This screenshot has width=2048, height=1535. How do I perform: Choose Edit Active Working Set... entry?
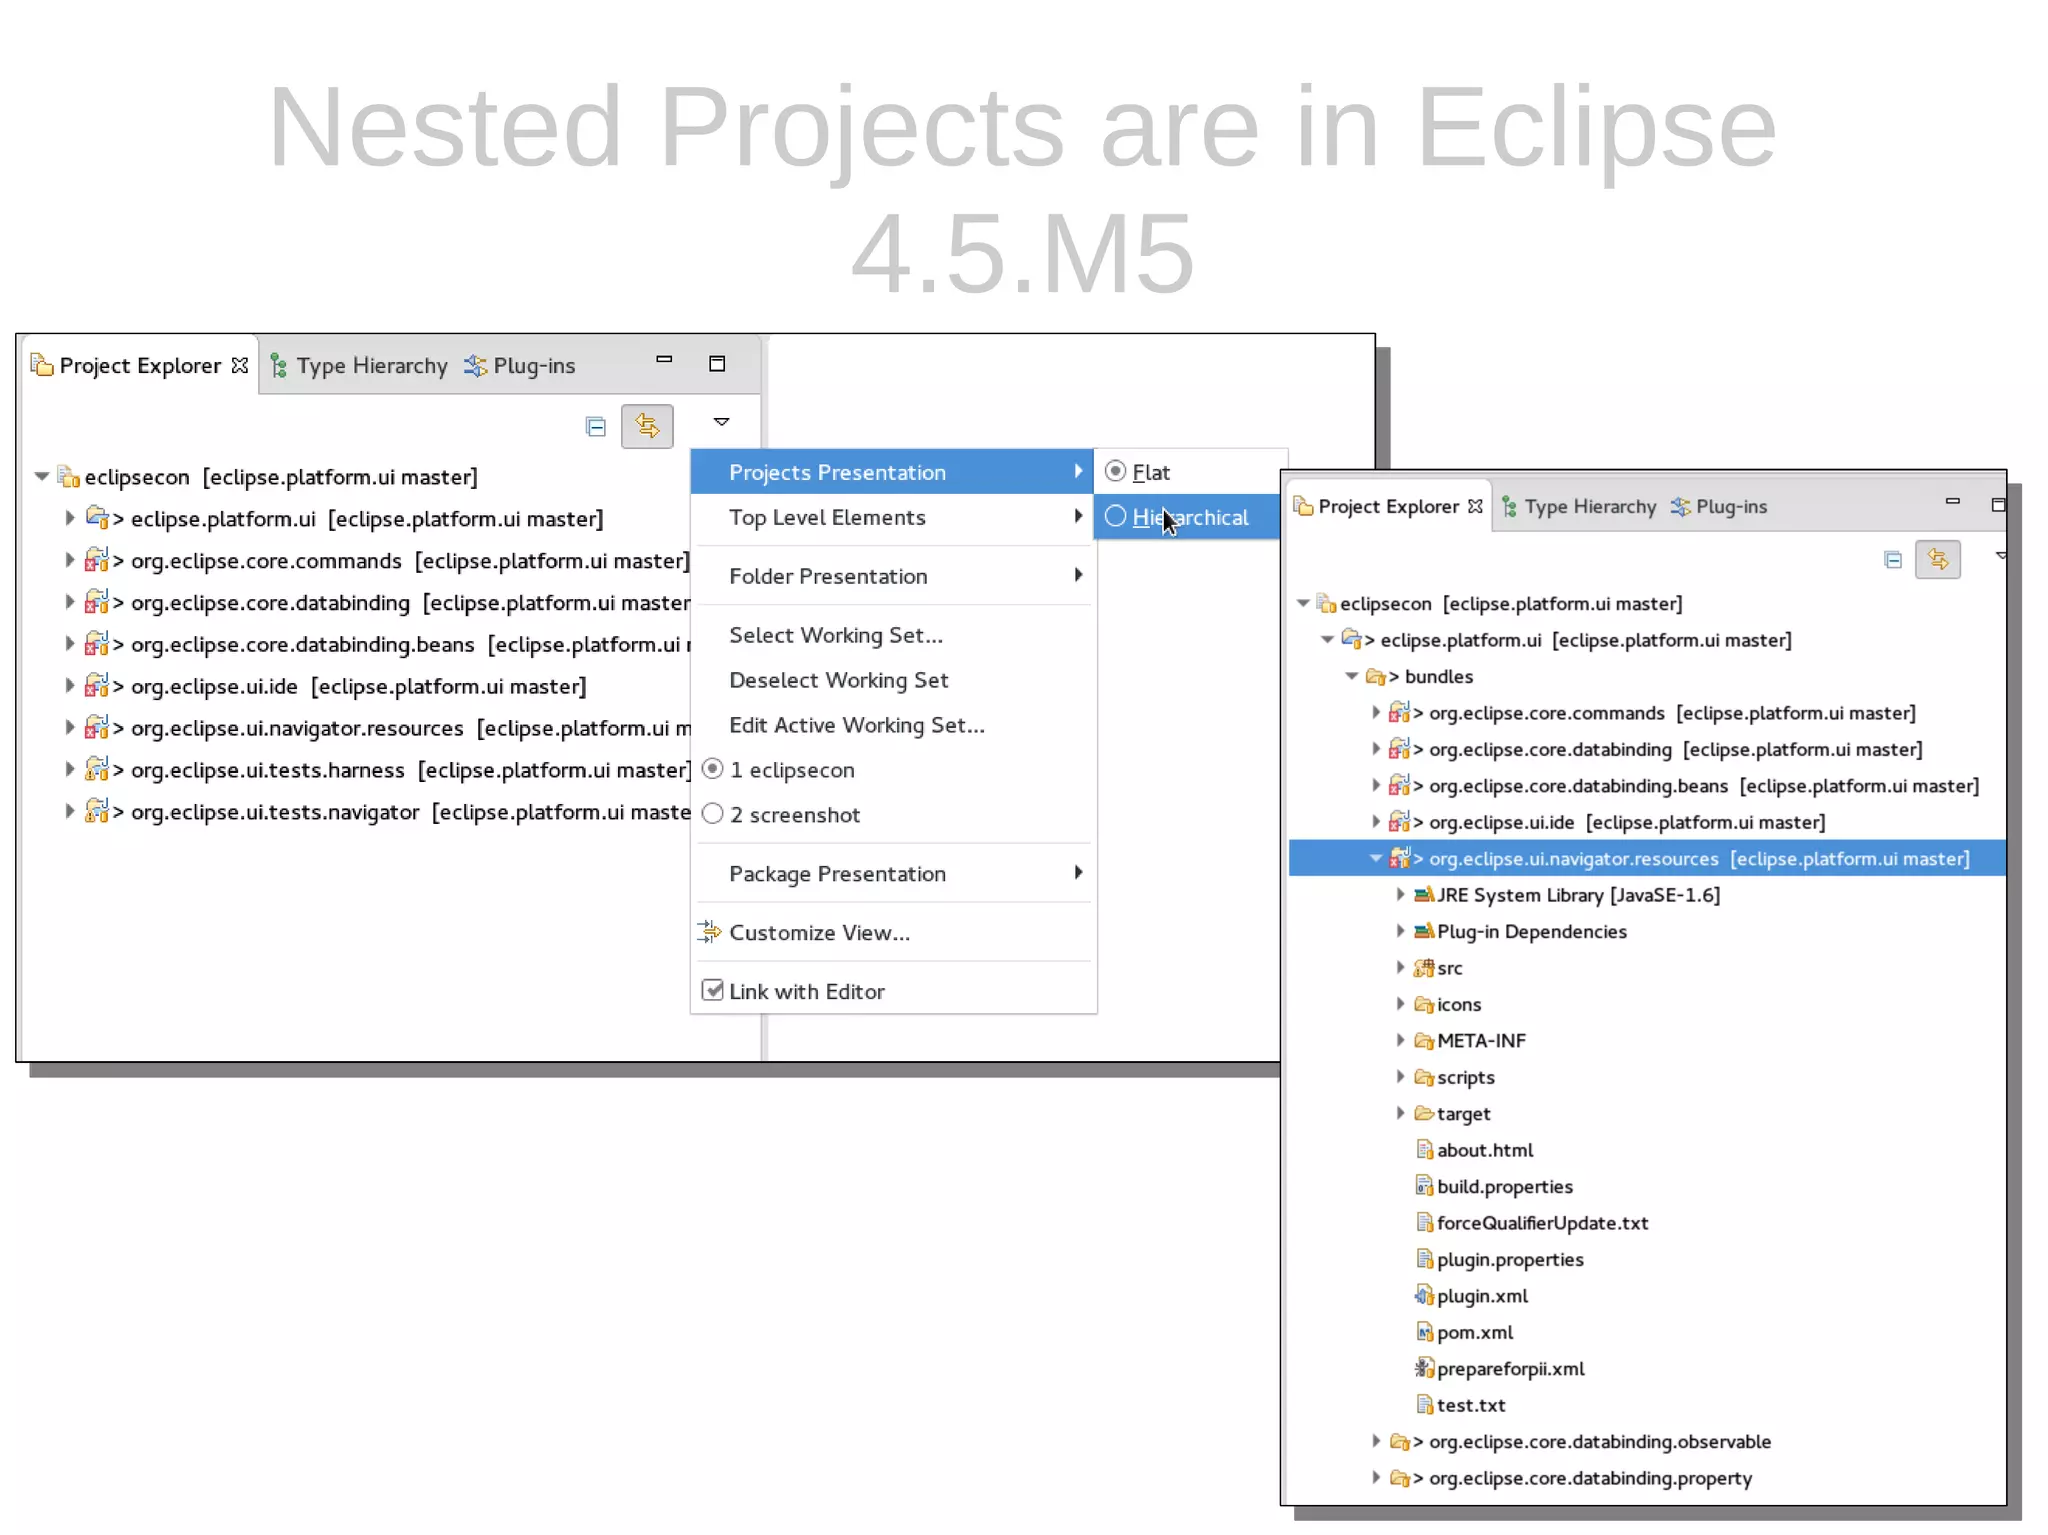click(892, 725)
